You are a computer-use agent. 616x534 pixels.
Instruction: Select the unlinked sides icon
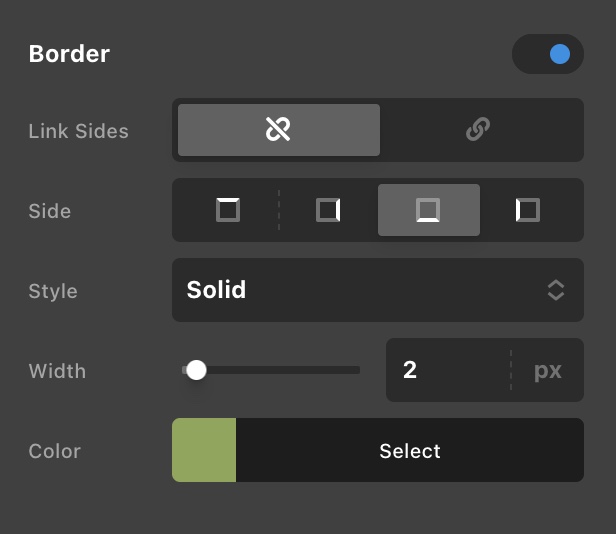(x=278, y=130)
